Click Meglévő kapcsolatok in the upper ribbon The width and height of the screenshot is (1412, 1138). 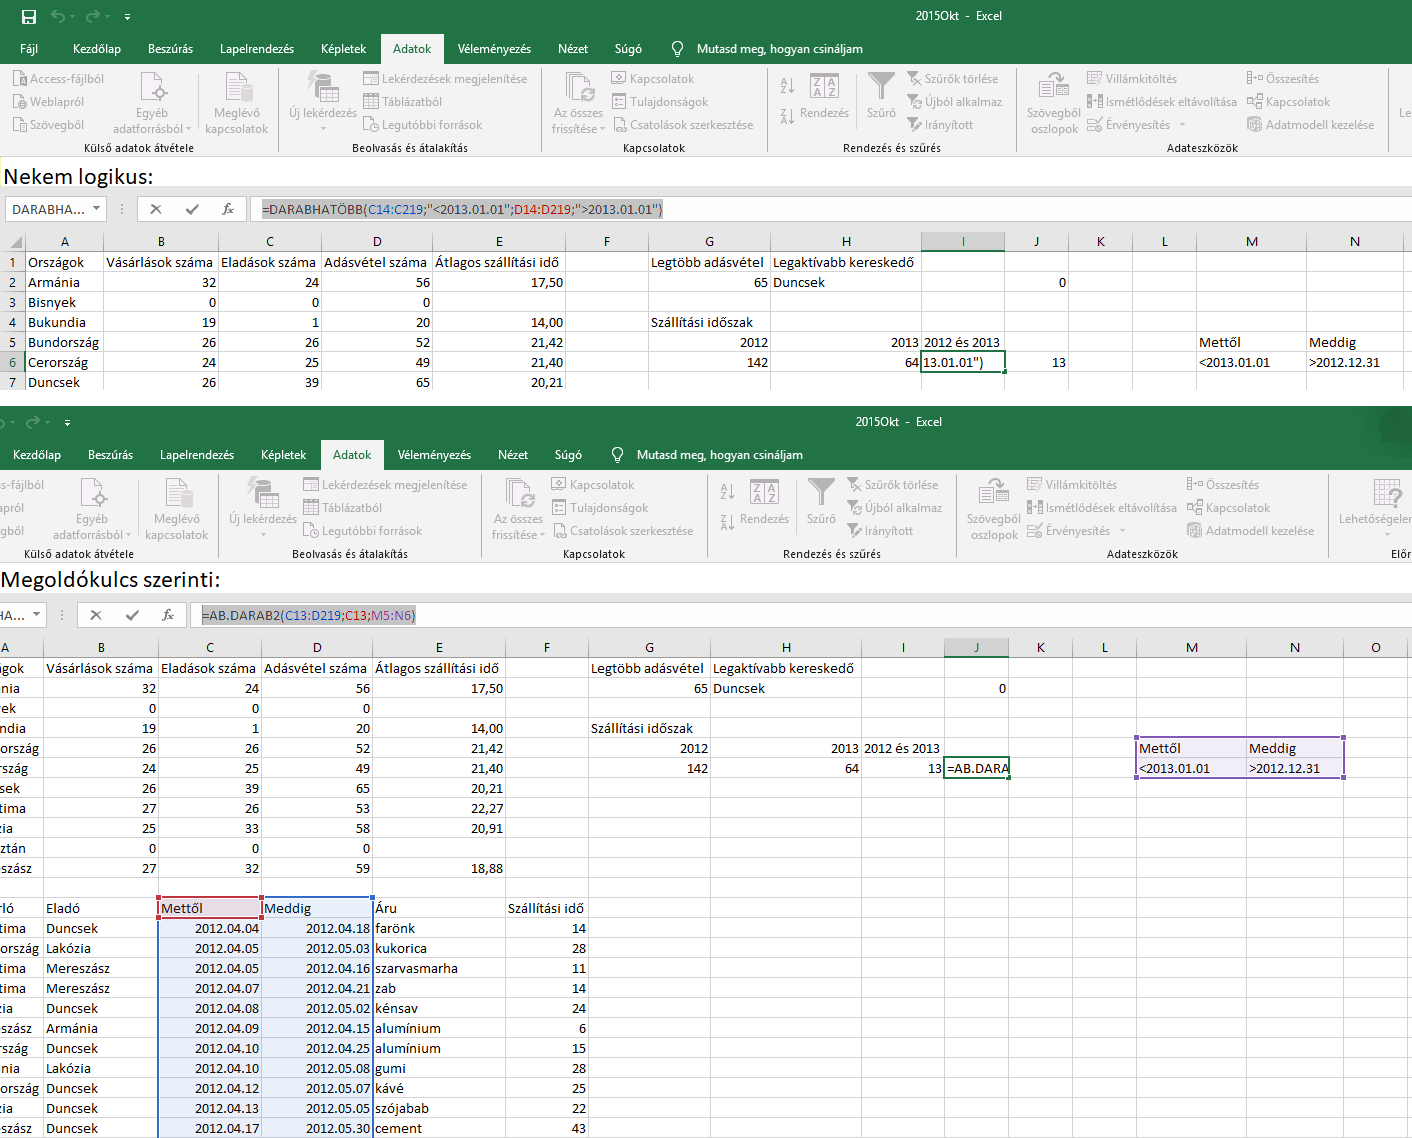tap(237, 104)
